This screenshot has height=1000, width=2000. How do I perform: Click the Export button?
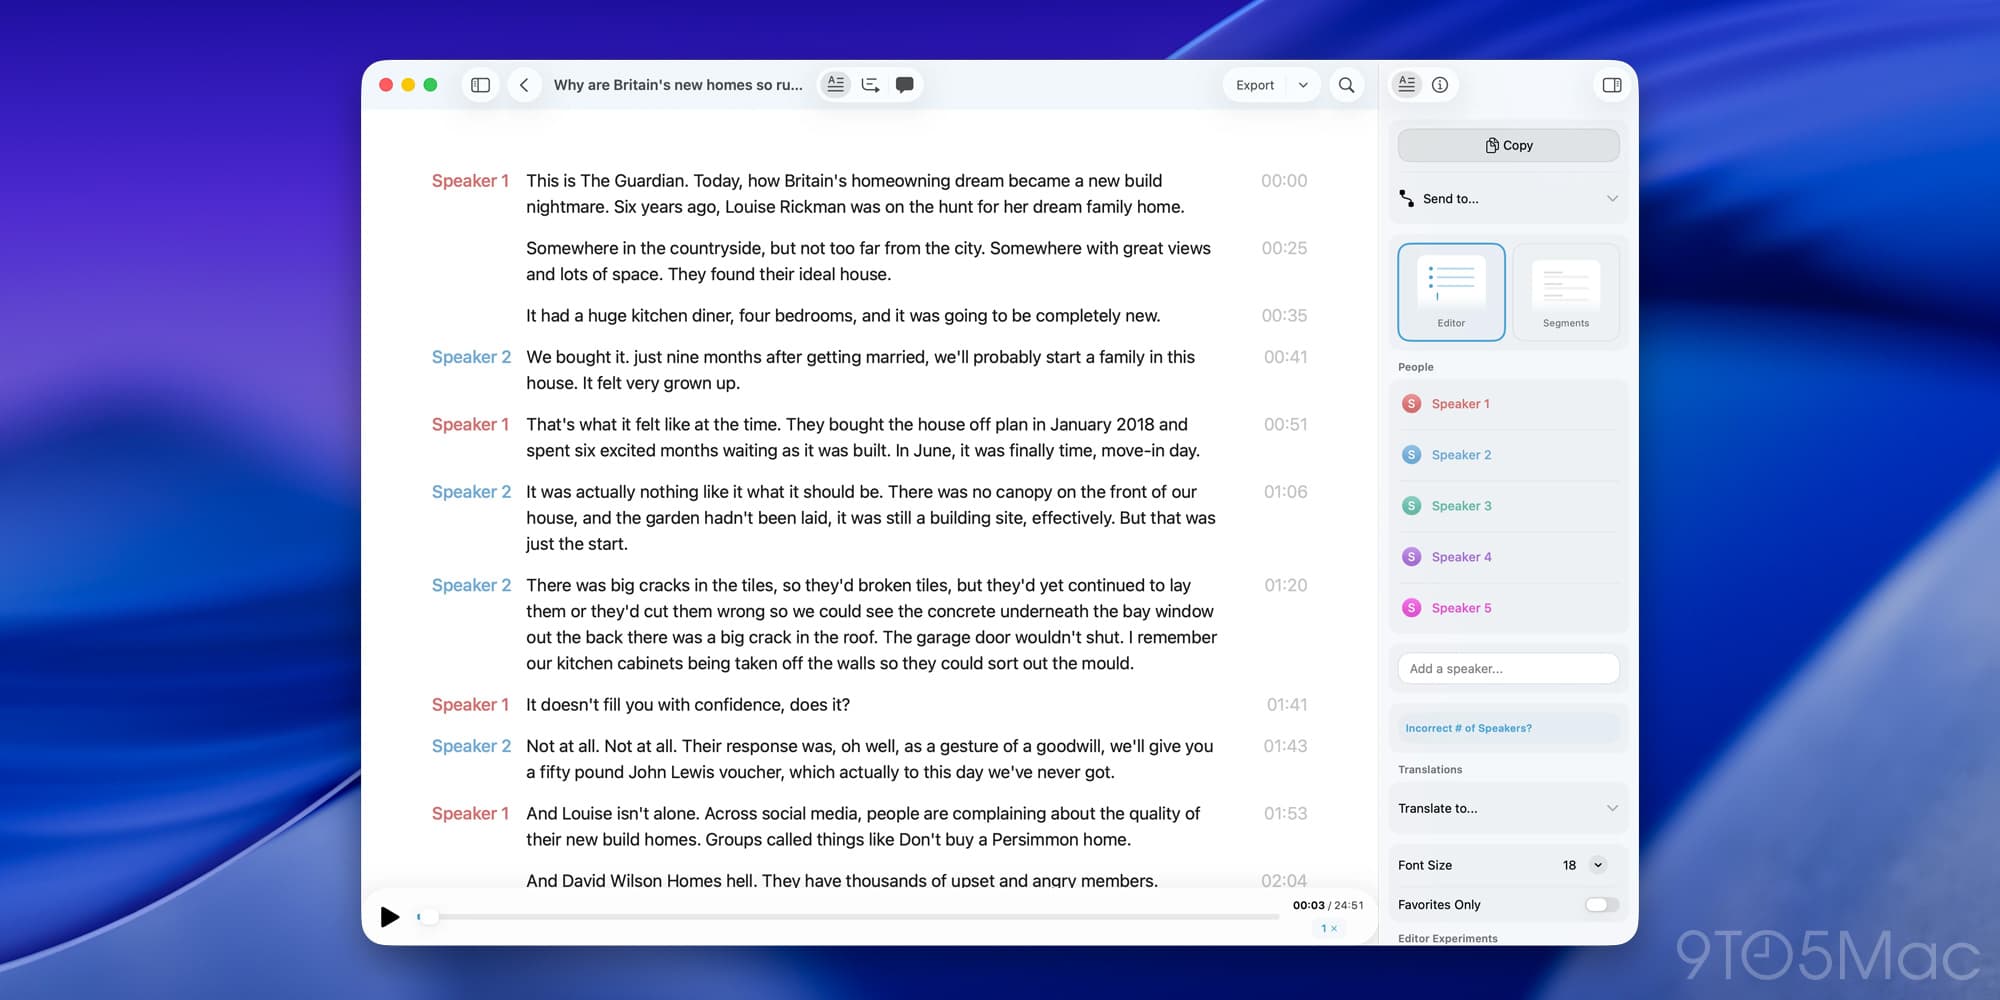(1255, 85)
